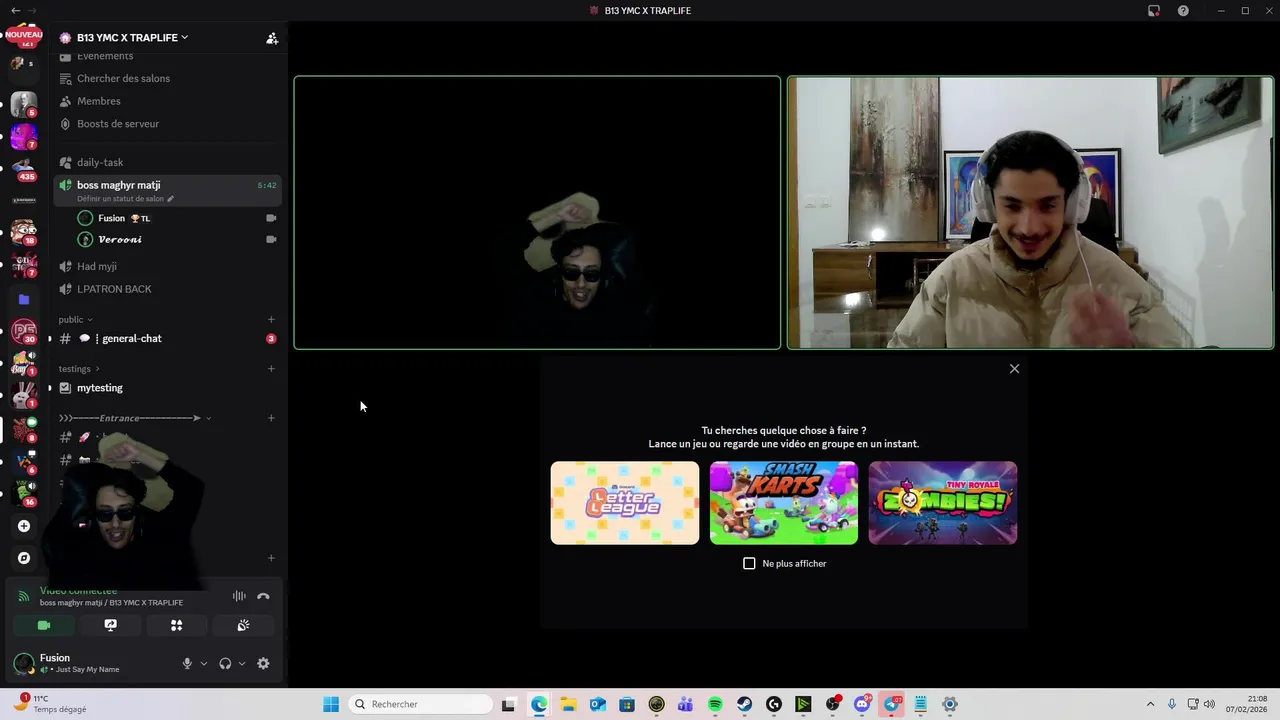Collapse the Entrance category
Screen dimensions: 1280x720
click(x=135, y=418)
